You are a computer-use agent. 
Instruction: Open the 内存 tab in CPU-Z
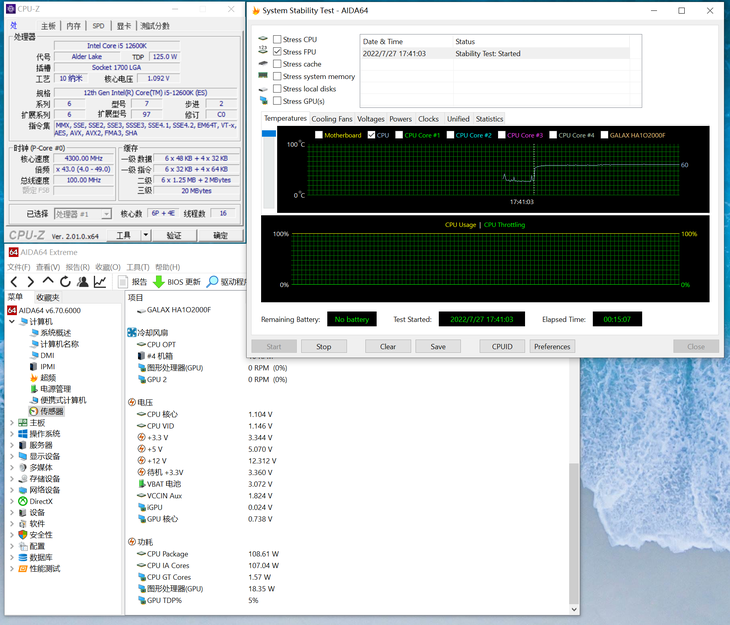(73, 26)
